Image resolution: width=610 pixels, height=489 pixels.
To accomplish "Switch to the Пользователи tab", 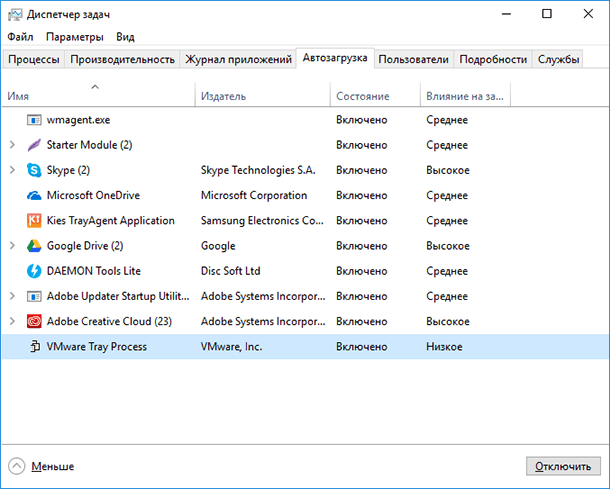I will tap(414, 59).
